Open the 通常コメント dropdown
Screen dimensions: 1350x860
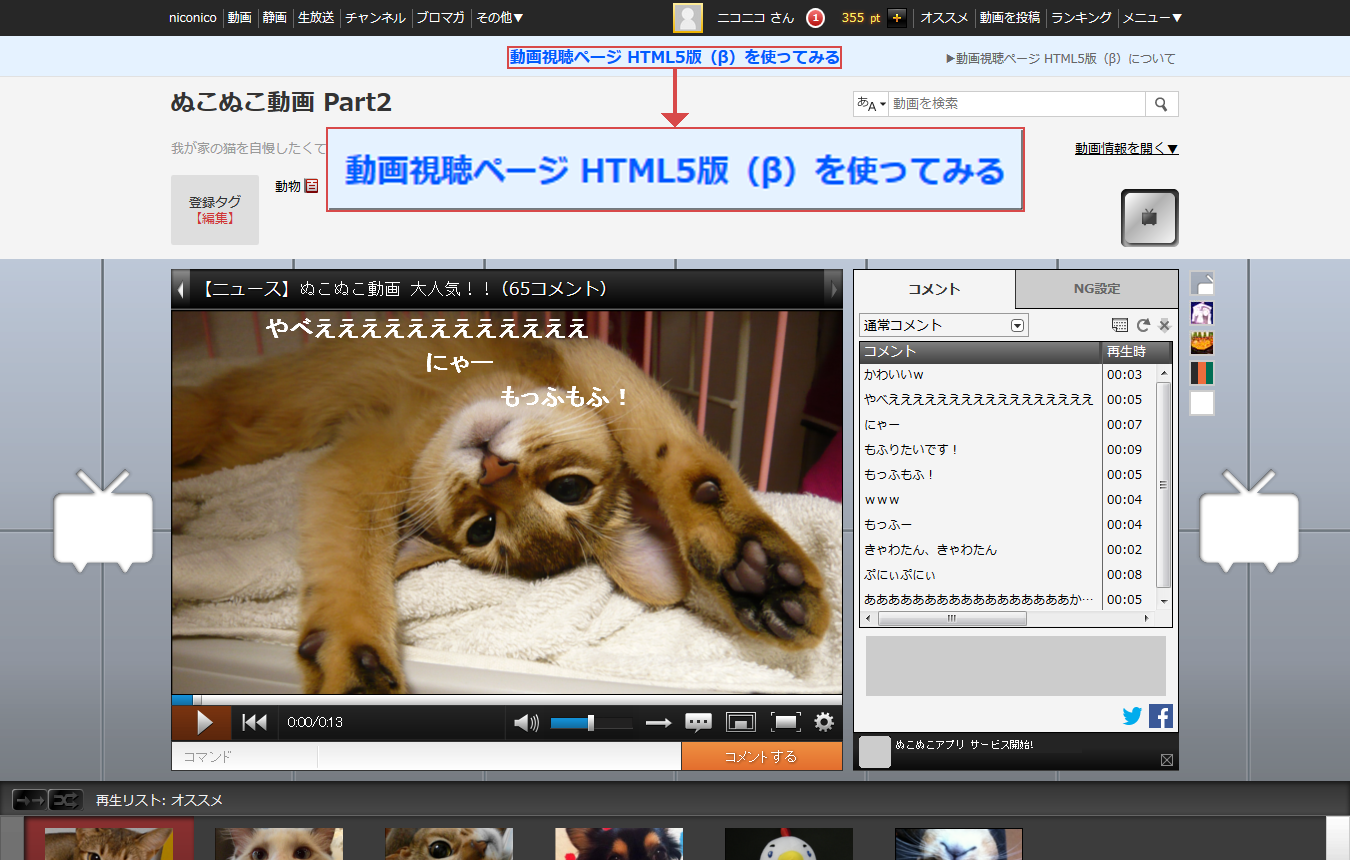click(943, 325)
